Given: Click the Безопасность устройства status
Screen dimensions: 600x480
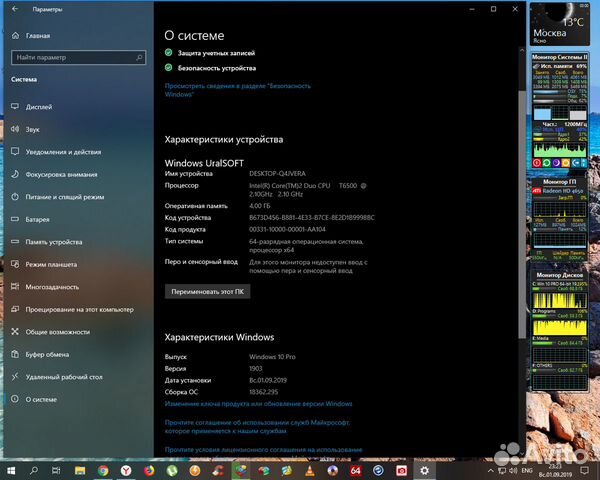Looking at the screenshot, I should [210, 68].
